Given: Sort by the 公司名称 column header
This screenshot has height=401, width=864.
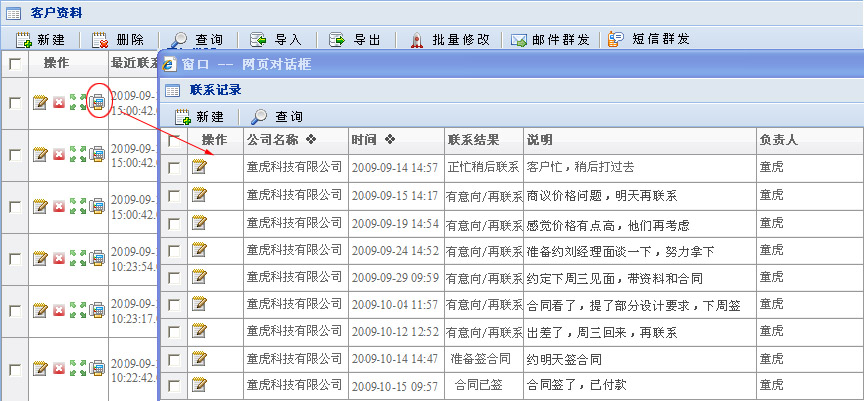Looking at the screenshot, I should coord(281,140).
